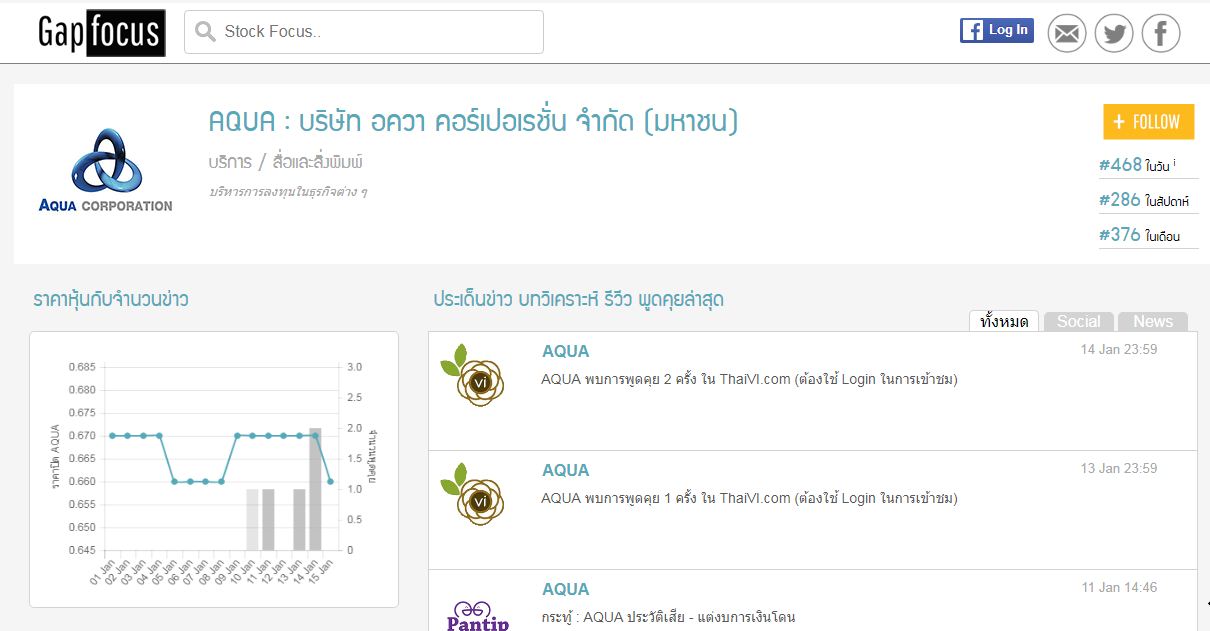Screen dimensions: 1210x631
Task: Open the บริการ / สื่อและสิ่งพิมพ์ category
Action: coord(285,161)
